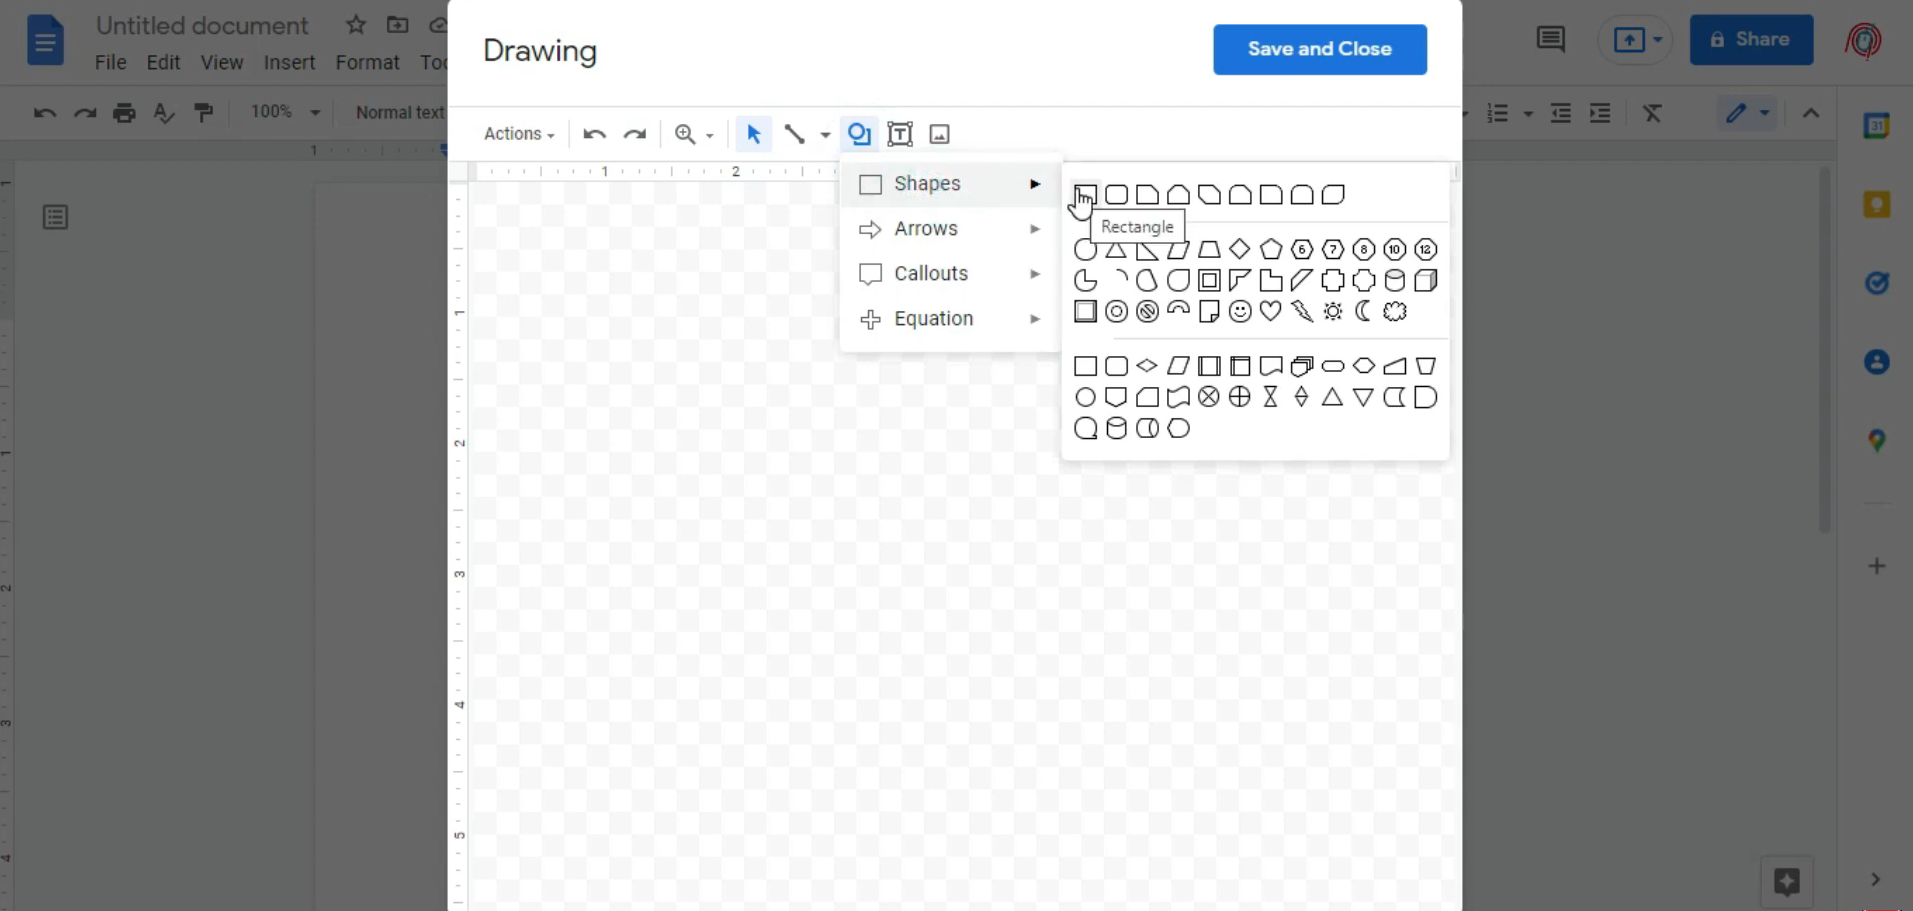Insert the Moon shape
The height and width of the screenshot is (911, 1913).
click(1364, 311)
